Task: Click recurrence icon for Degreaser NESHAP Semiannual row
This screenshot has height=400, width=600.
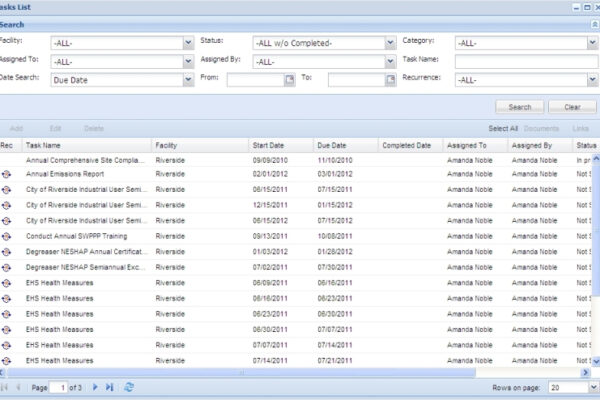Action: click(x=6, y=268)
